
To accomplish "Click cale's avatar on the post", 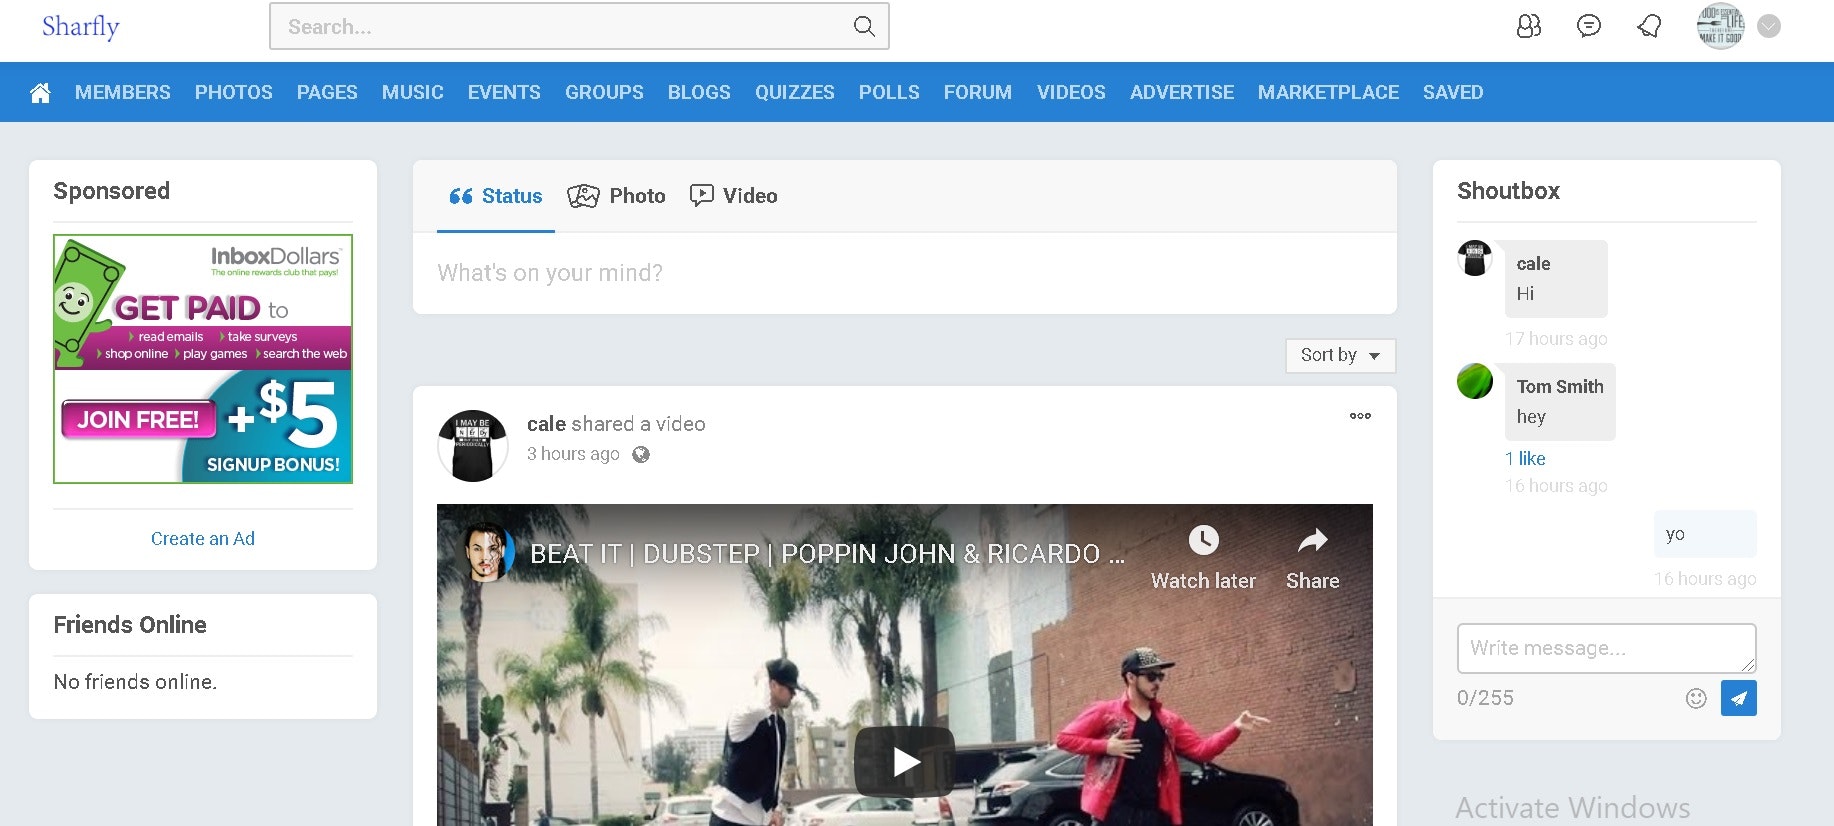I will click(x=473, y=445).
